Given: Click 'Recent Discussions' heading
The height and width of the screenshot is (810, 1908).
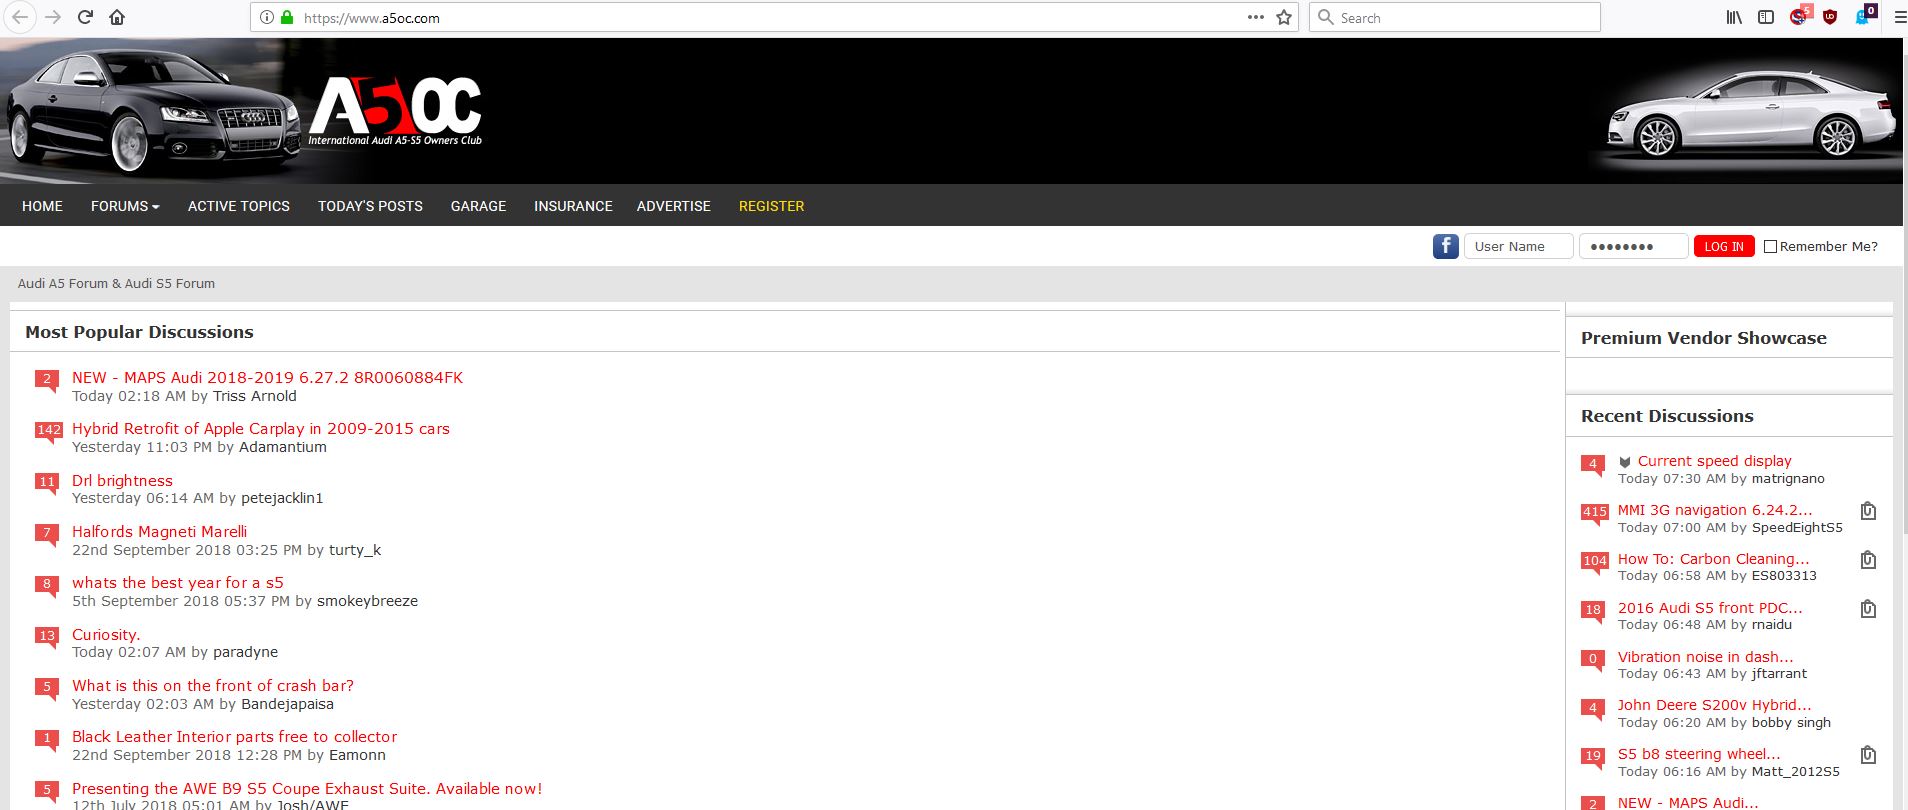Looking at the screenshot, I should [1667, 416].
